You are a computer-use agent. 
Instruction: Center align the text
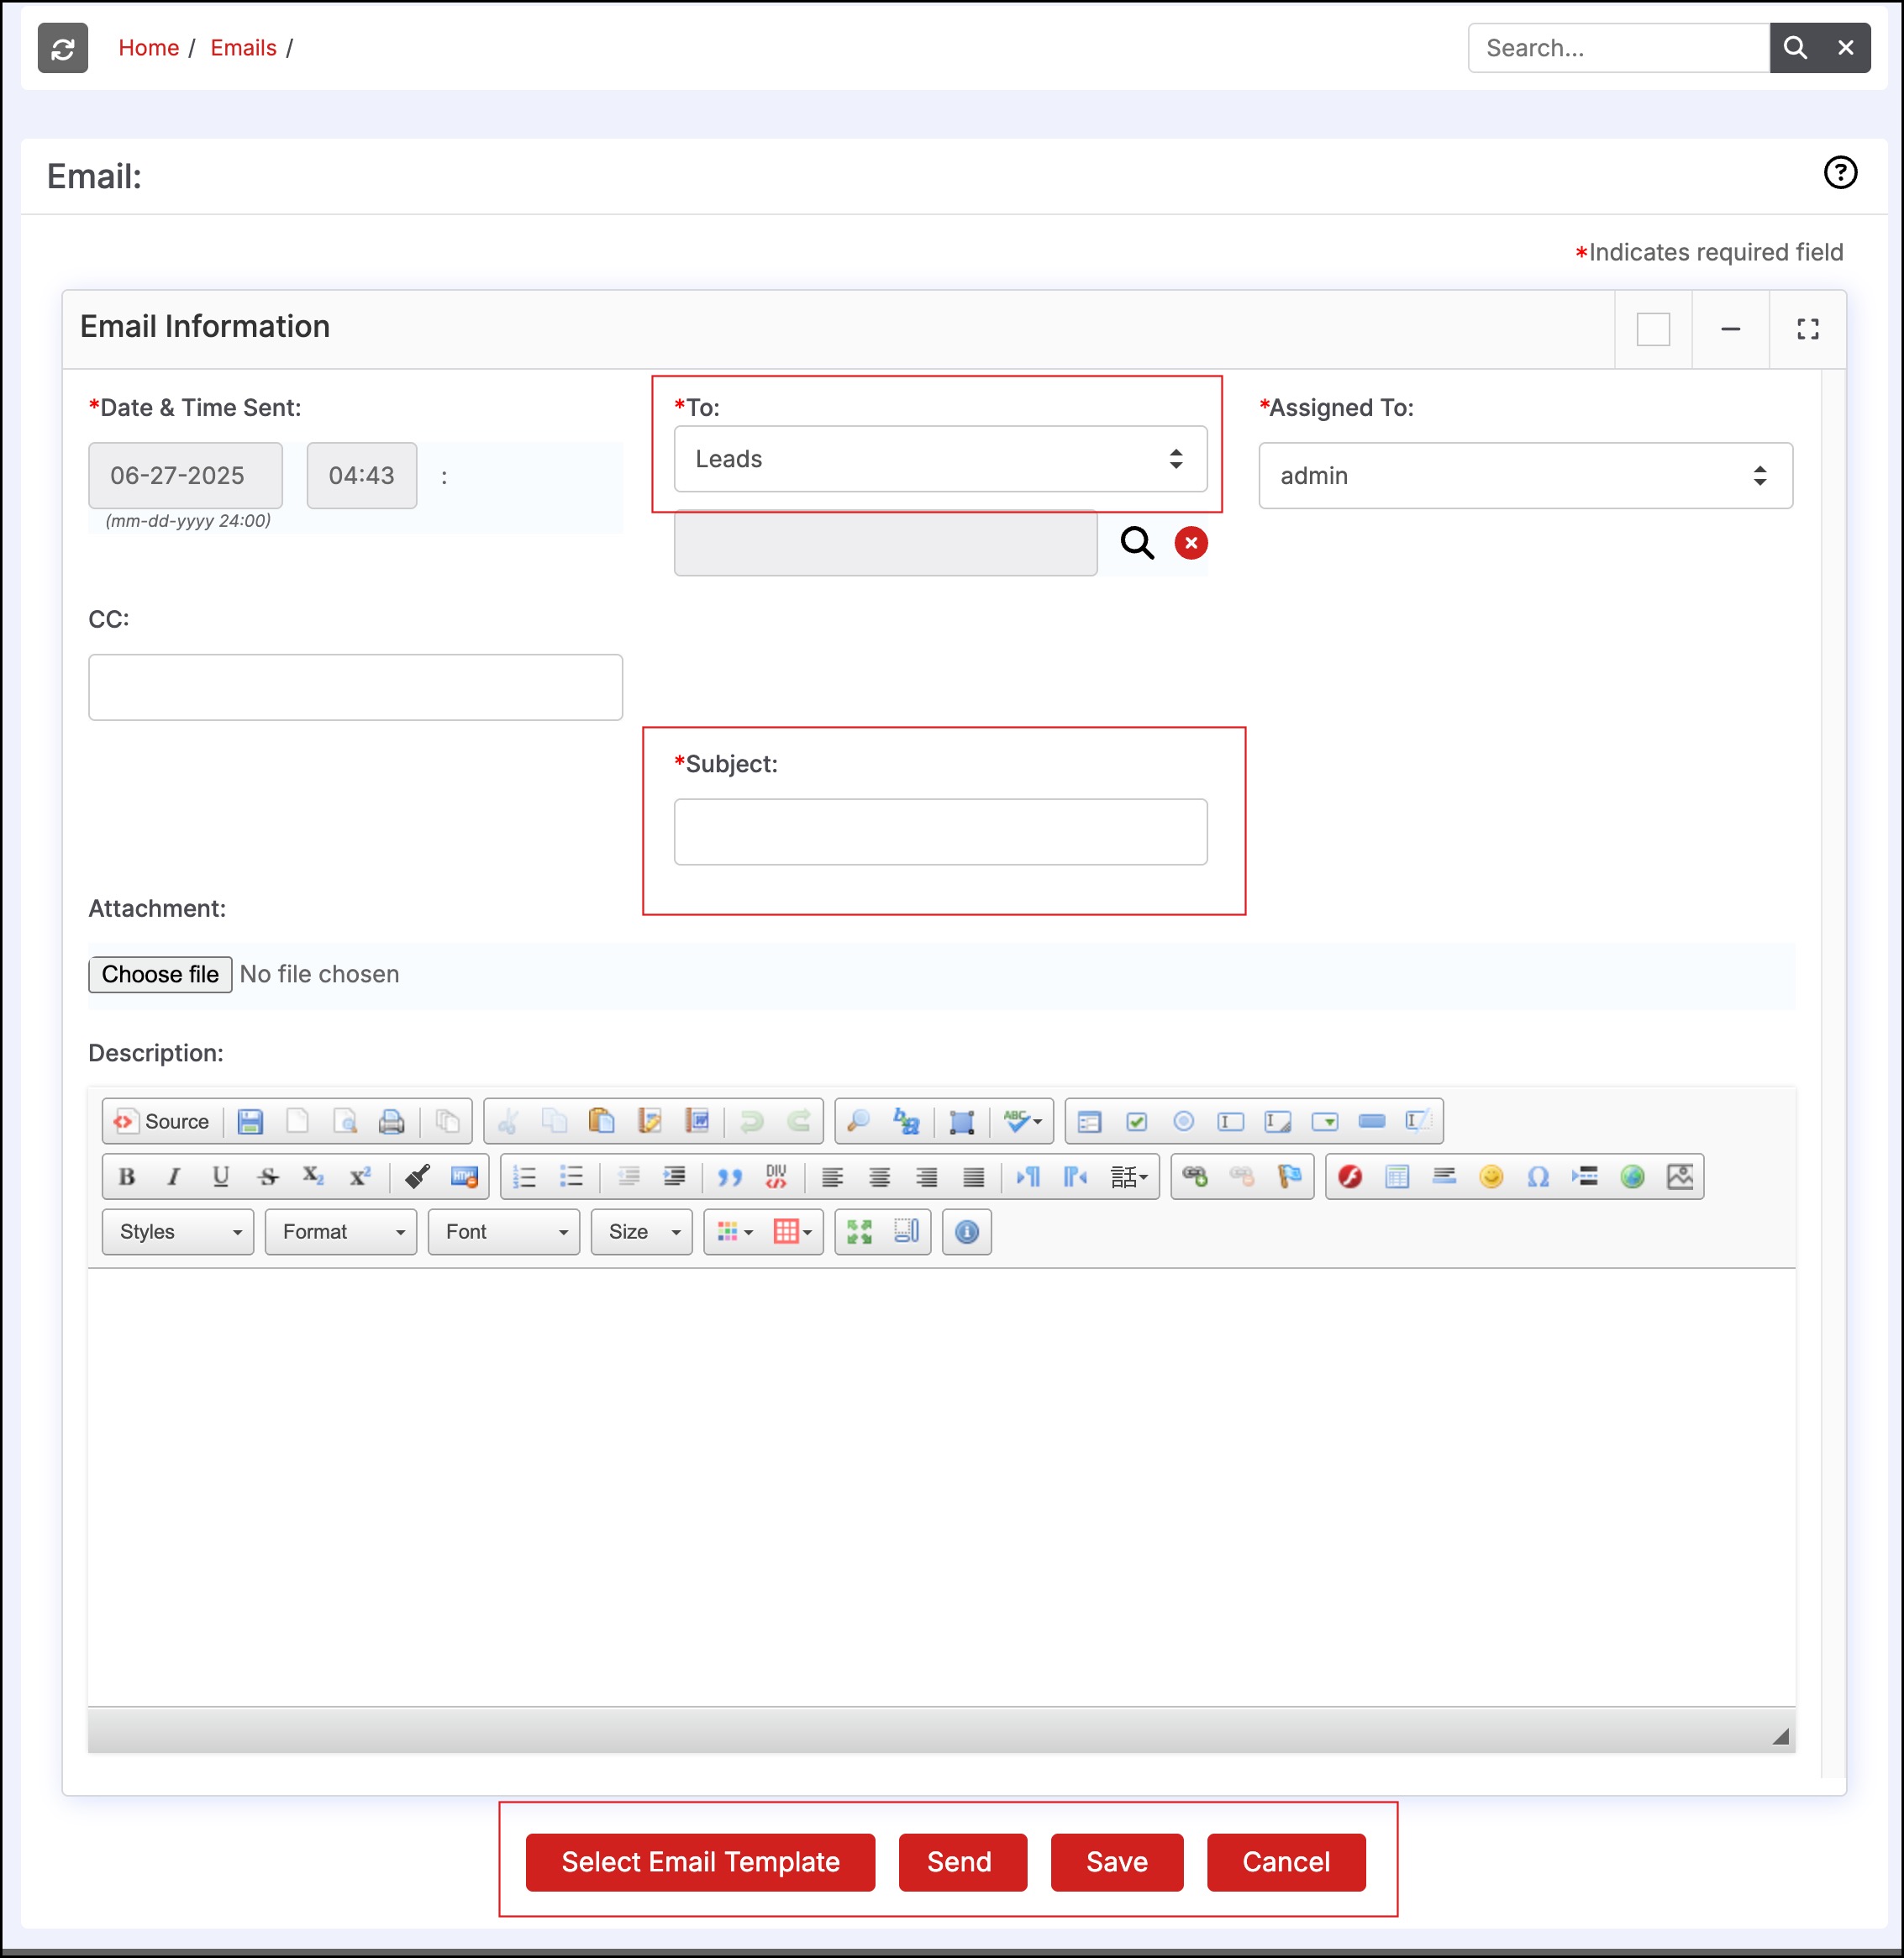(x=880, y=1176)
